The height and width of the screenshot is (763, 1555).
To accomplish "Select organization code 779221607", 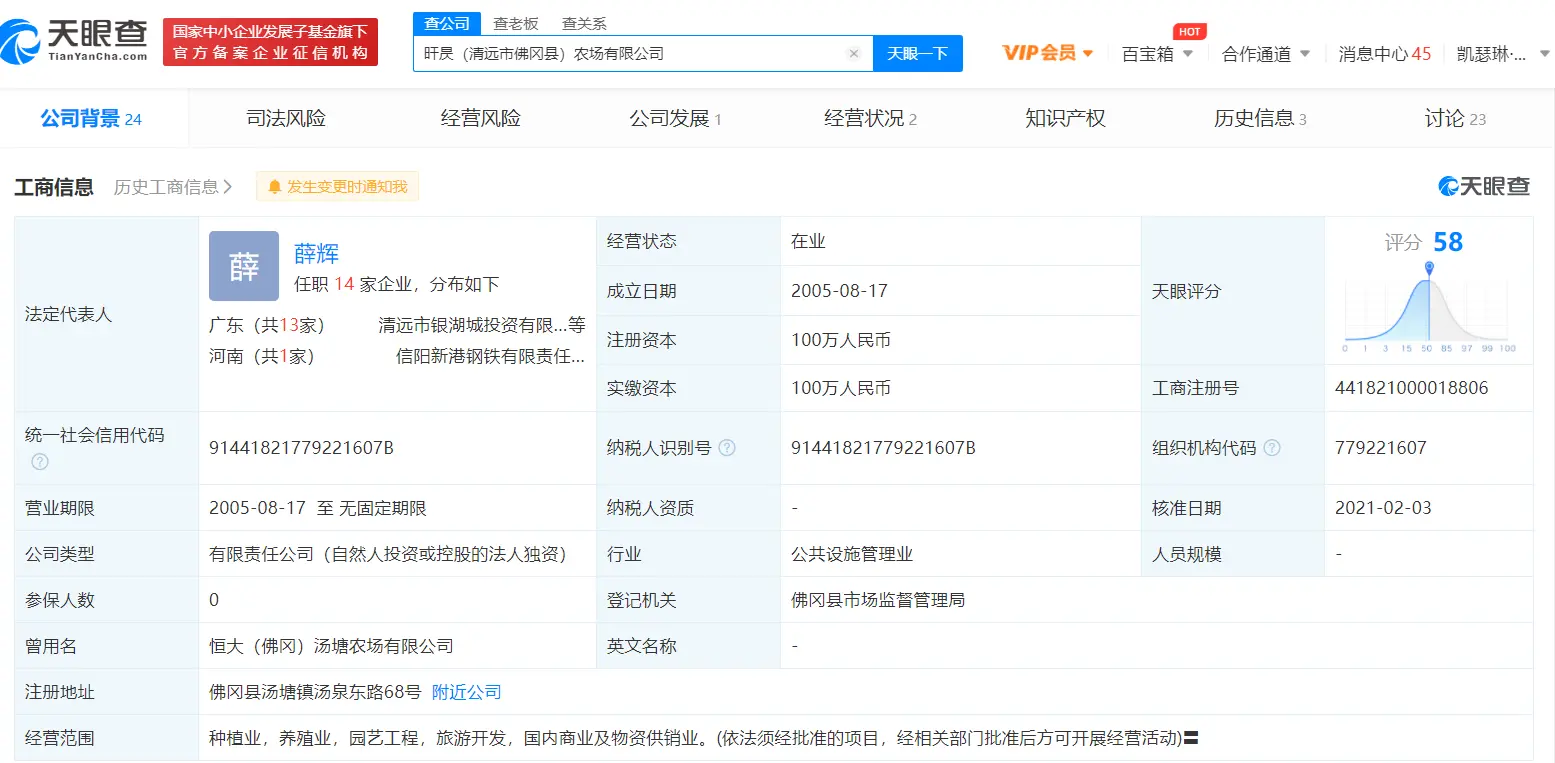I will (x=1381, y=448).
